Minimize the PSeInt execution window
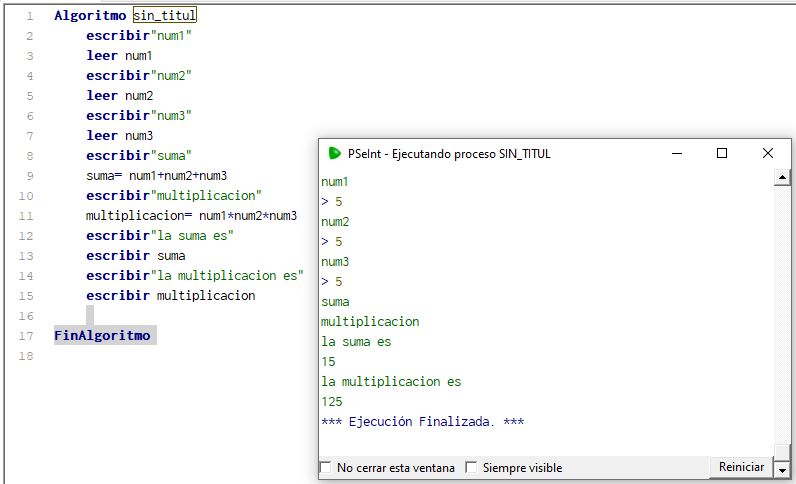The height and width of the screenshot is (484, 796). click(x=676, y=153)
